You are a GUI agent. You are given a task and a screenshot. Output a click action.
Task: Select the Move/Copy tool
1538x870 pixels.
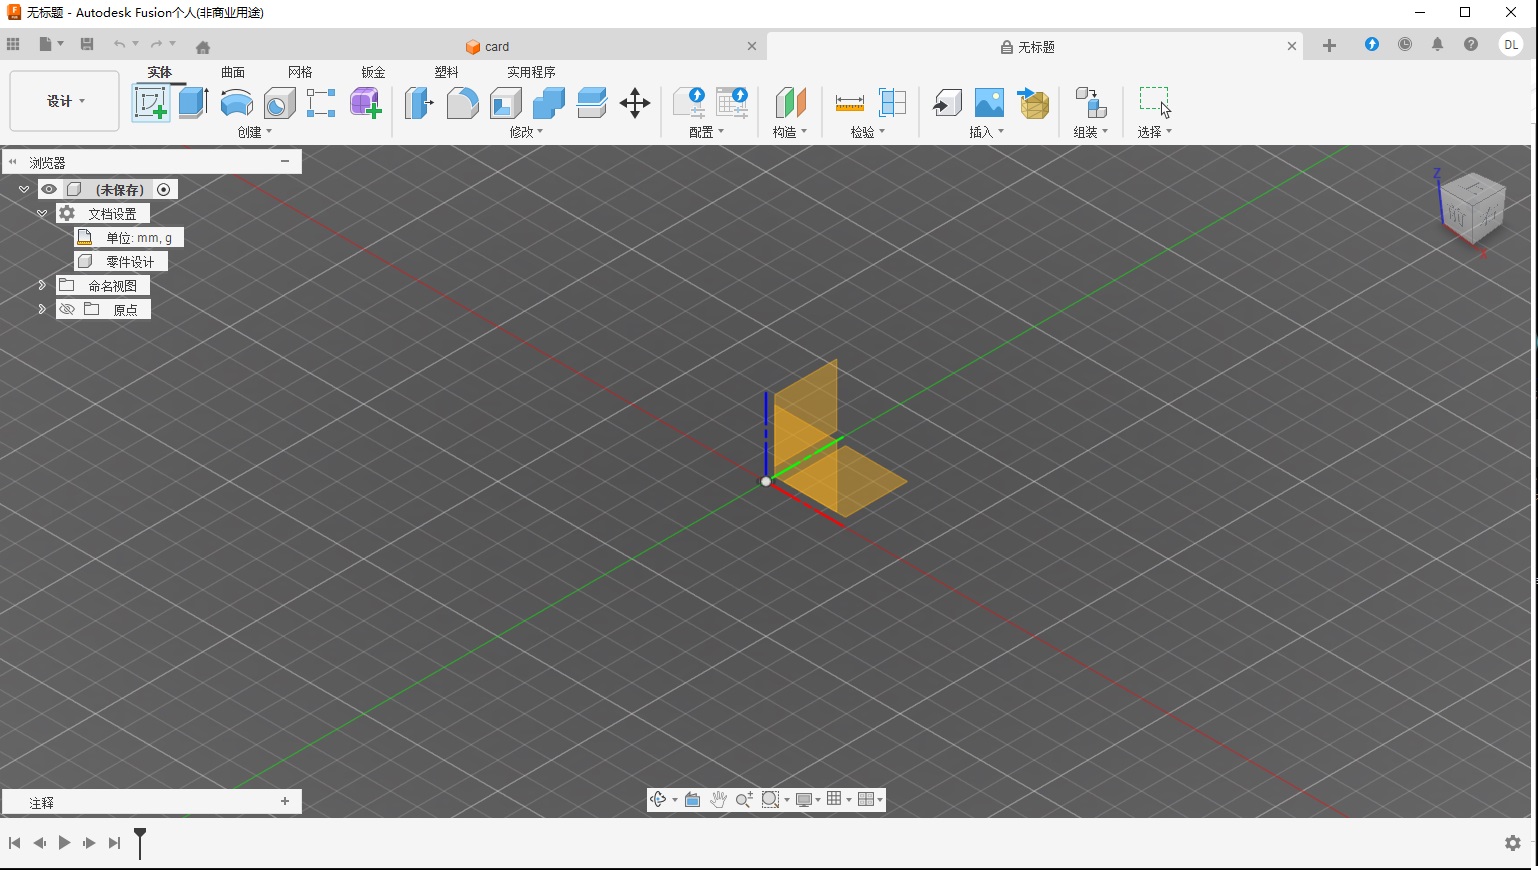635,103
